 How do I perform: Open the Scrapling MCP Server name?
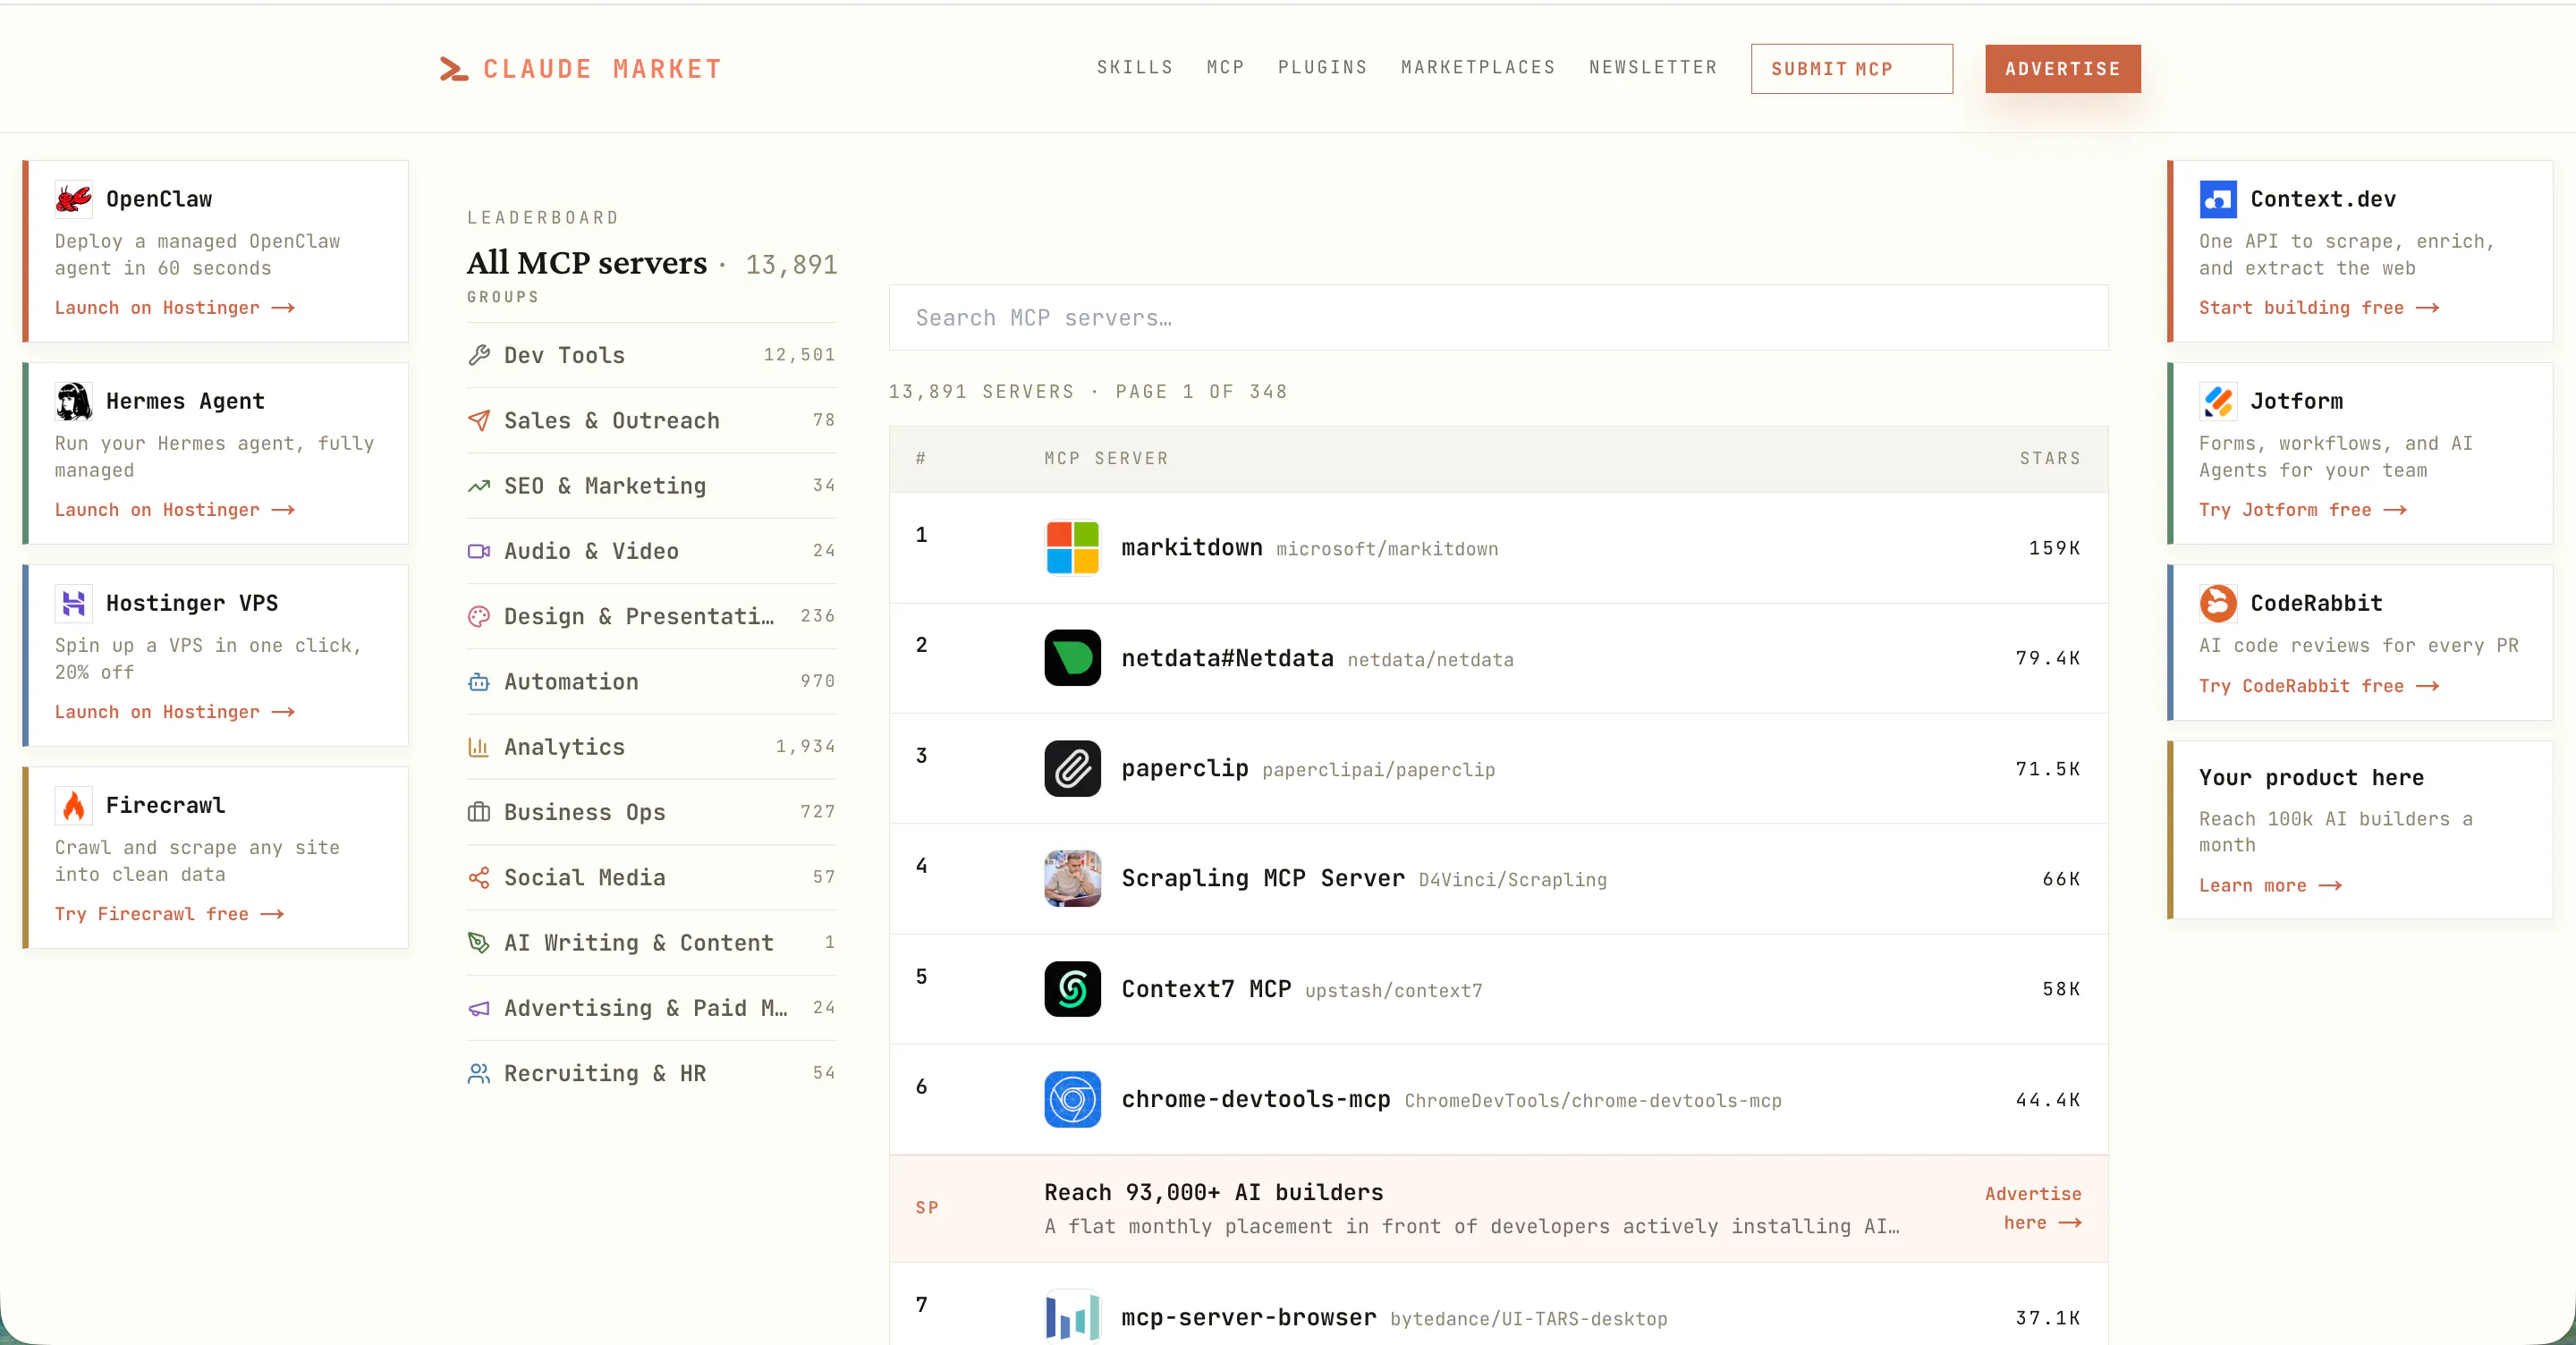coord(1263,878)
